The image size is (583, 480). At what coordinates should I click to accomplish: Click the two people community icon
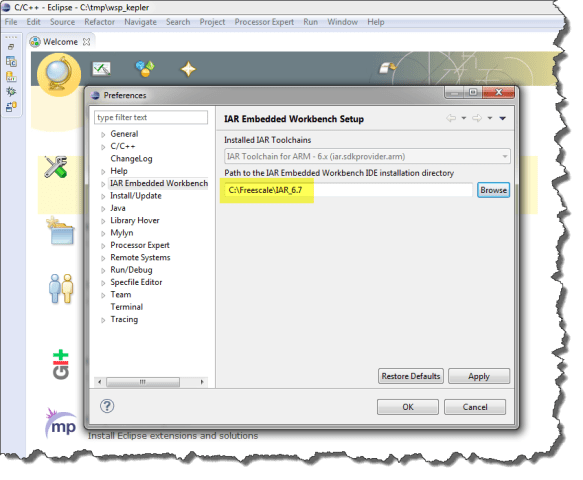[61, 289]
